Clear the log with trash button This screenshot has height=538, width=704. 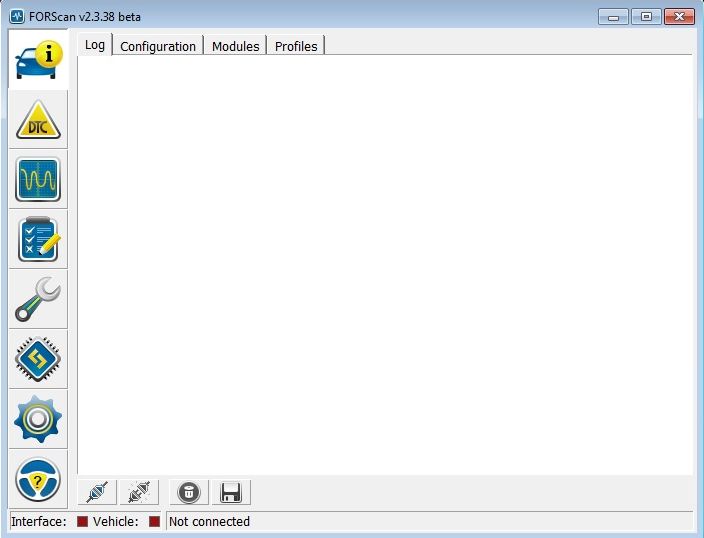[188, 492]
